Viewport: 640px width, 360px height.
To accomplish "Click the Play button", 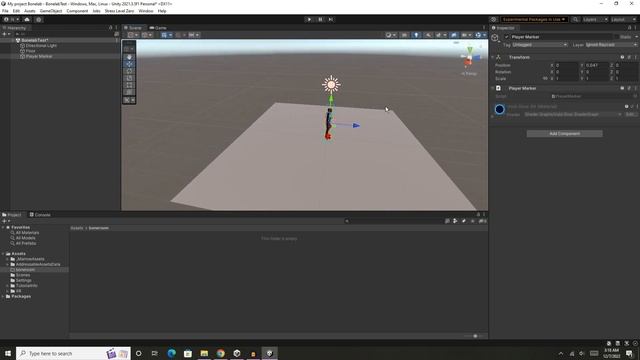I will (x=309, y=19).
